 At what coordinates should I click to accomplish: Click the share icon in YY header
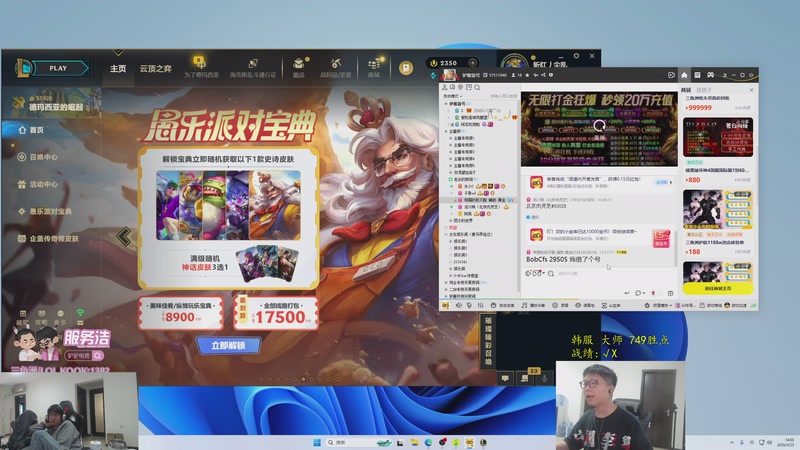click(x=543, y=75)
